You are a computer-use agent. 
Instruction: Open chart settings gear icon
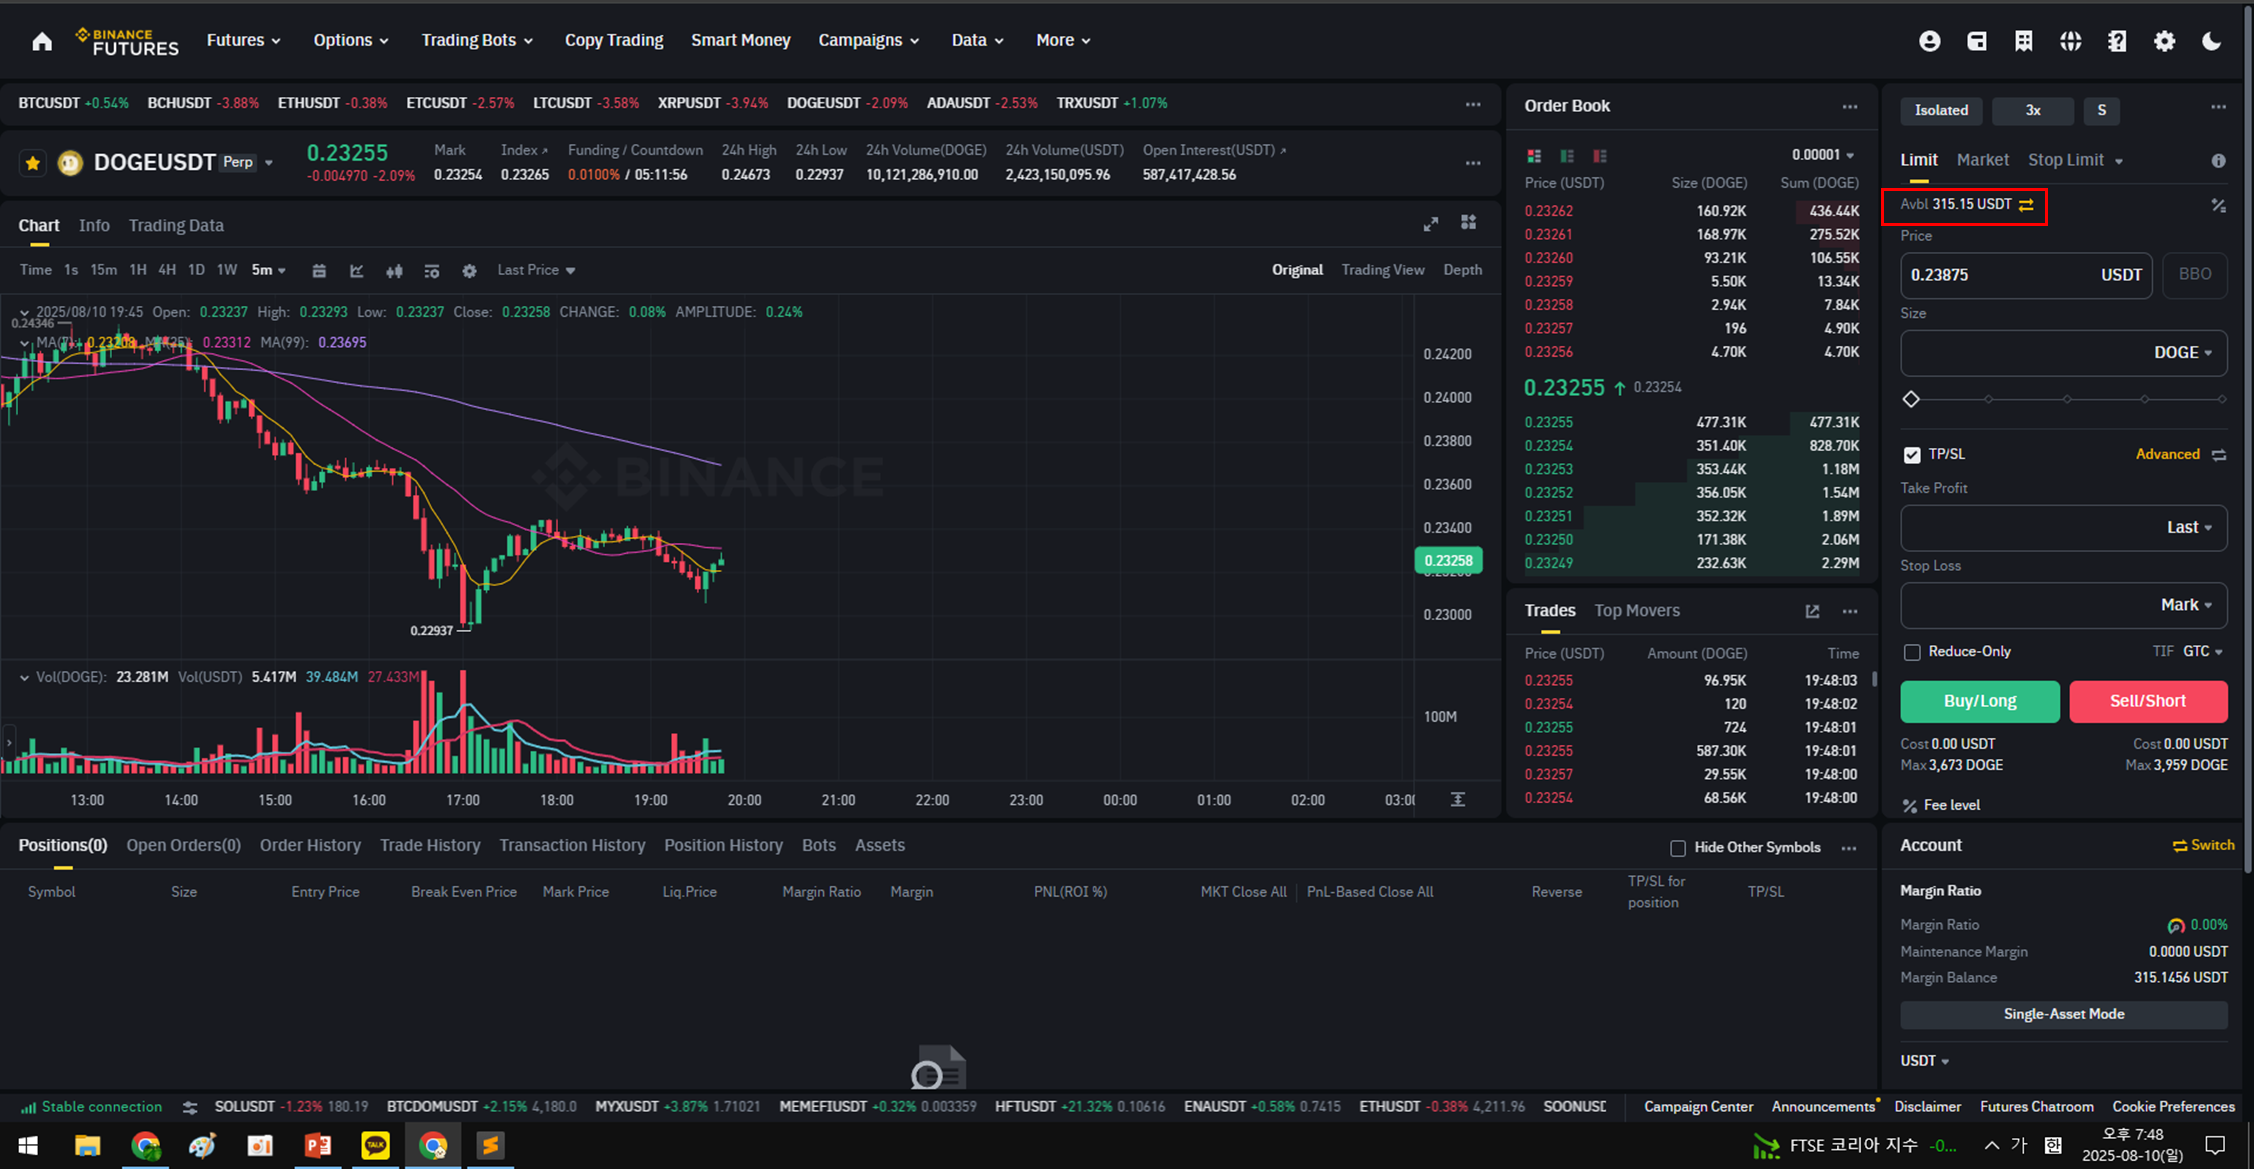(469, 271)
